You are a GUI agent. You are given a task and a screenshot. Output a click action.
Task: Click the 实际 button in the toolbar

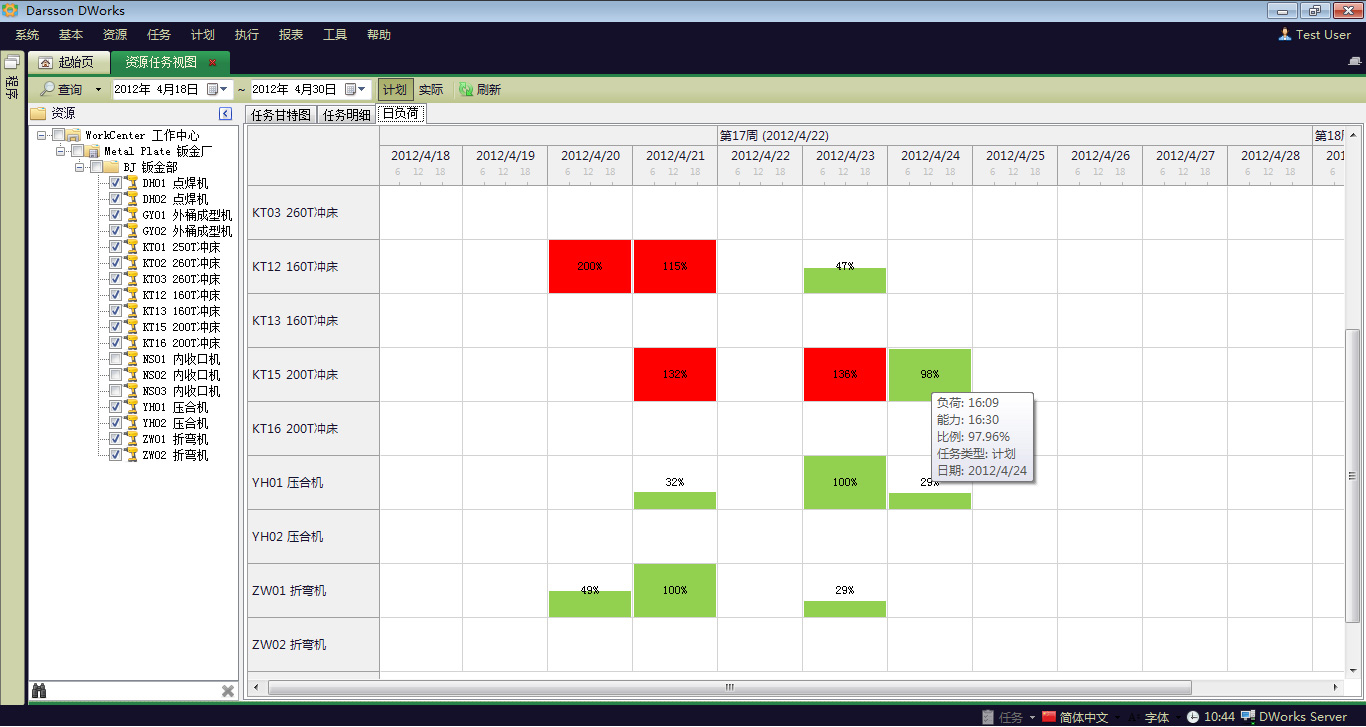431,88
